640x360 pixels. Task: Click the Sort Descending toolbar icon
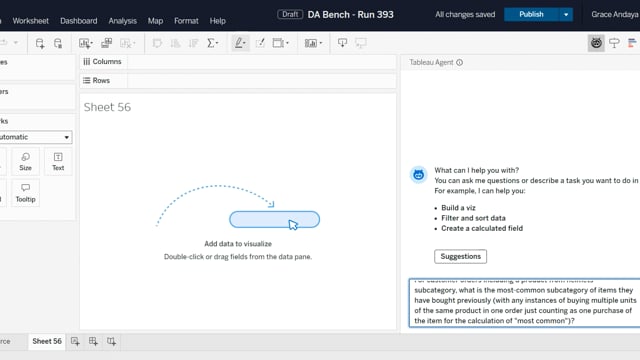pyautogui.click(x=193, y=43)
